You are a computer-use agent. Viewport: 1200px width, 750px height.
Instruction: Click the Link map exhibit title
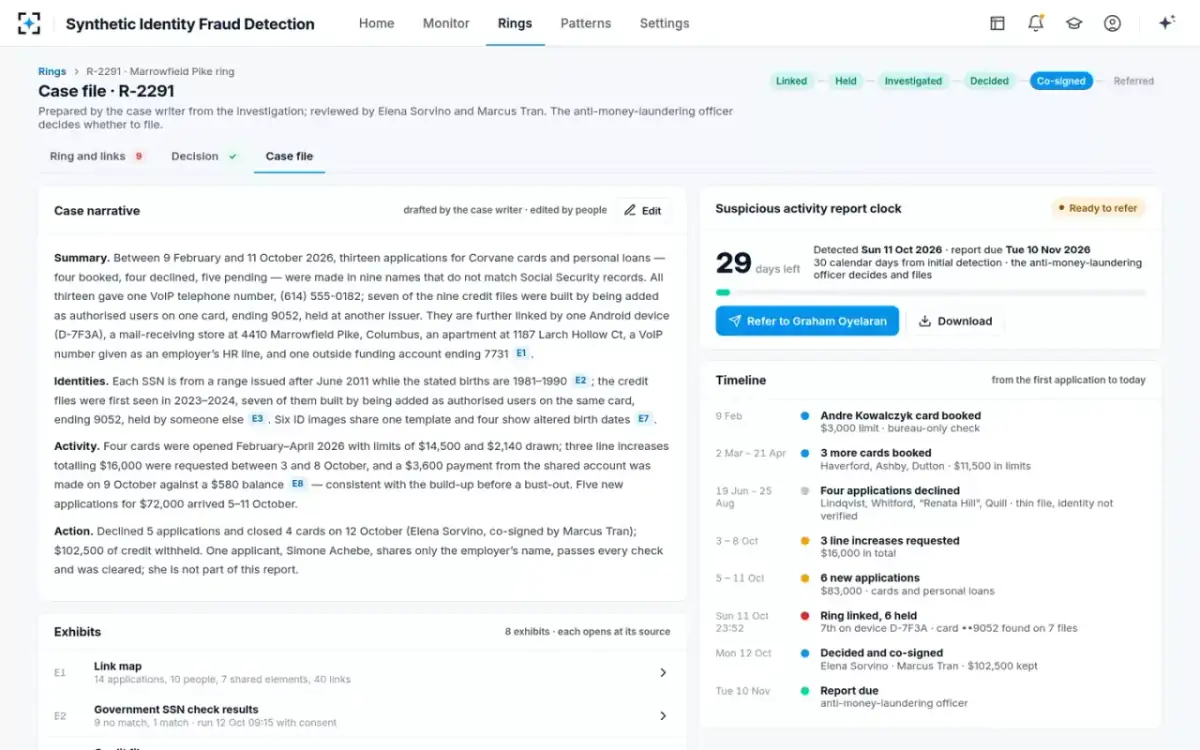click(x=118, y=666)
